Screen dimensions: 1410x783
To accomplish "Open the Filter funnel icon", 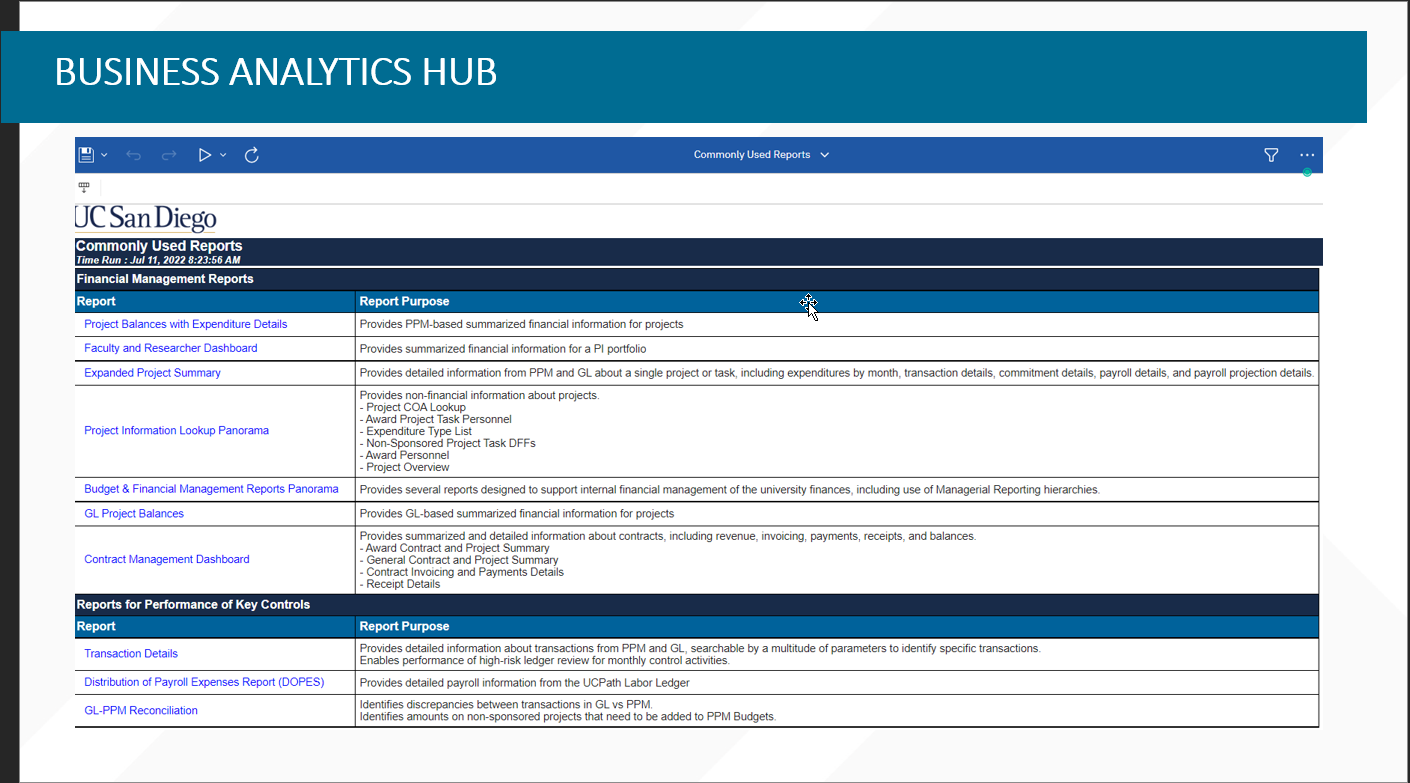I will tap(1271, 155).
